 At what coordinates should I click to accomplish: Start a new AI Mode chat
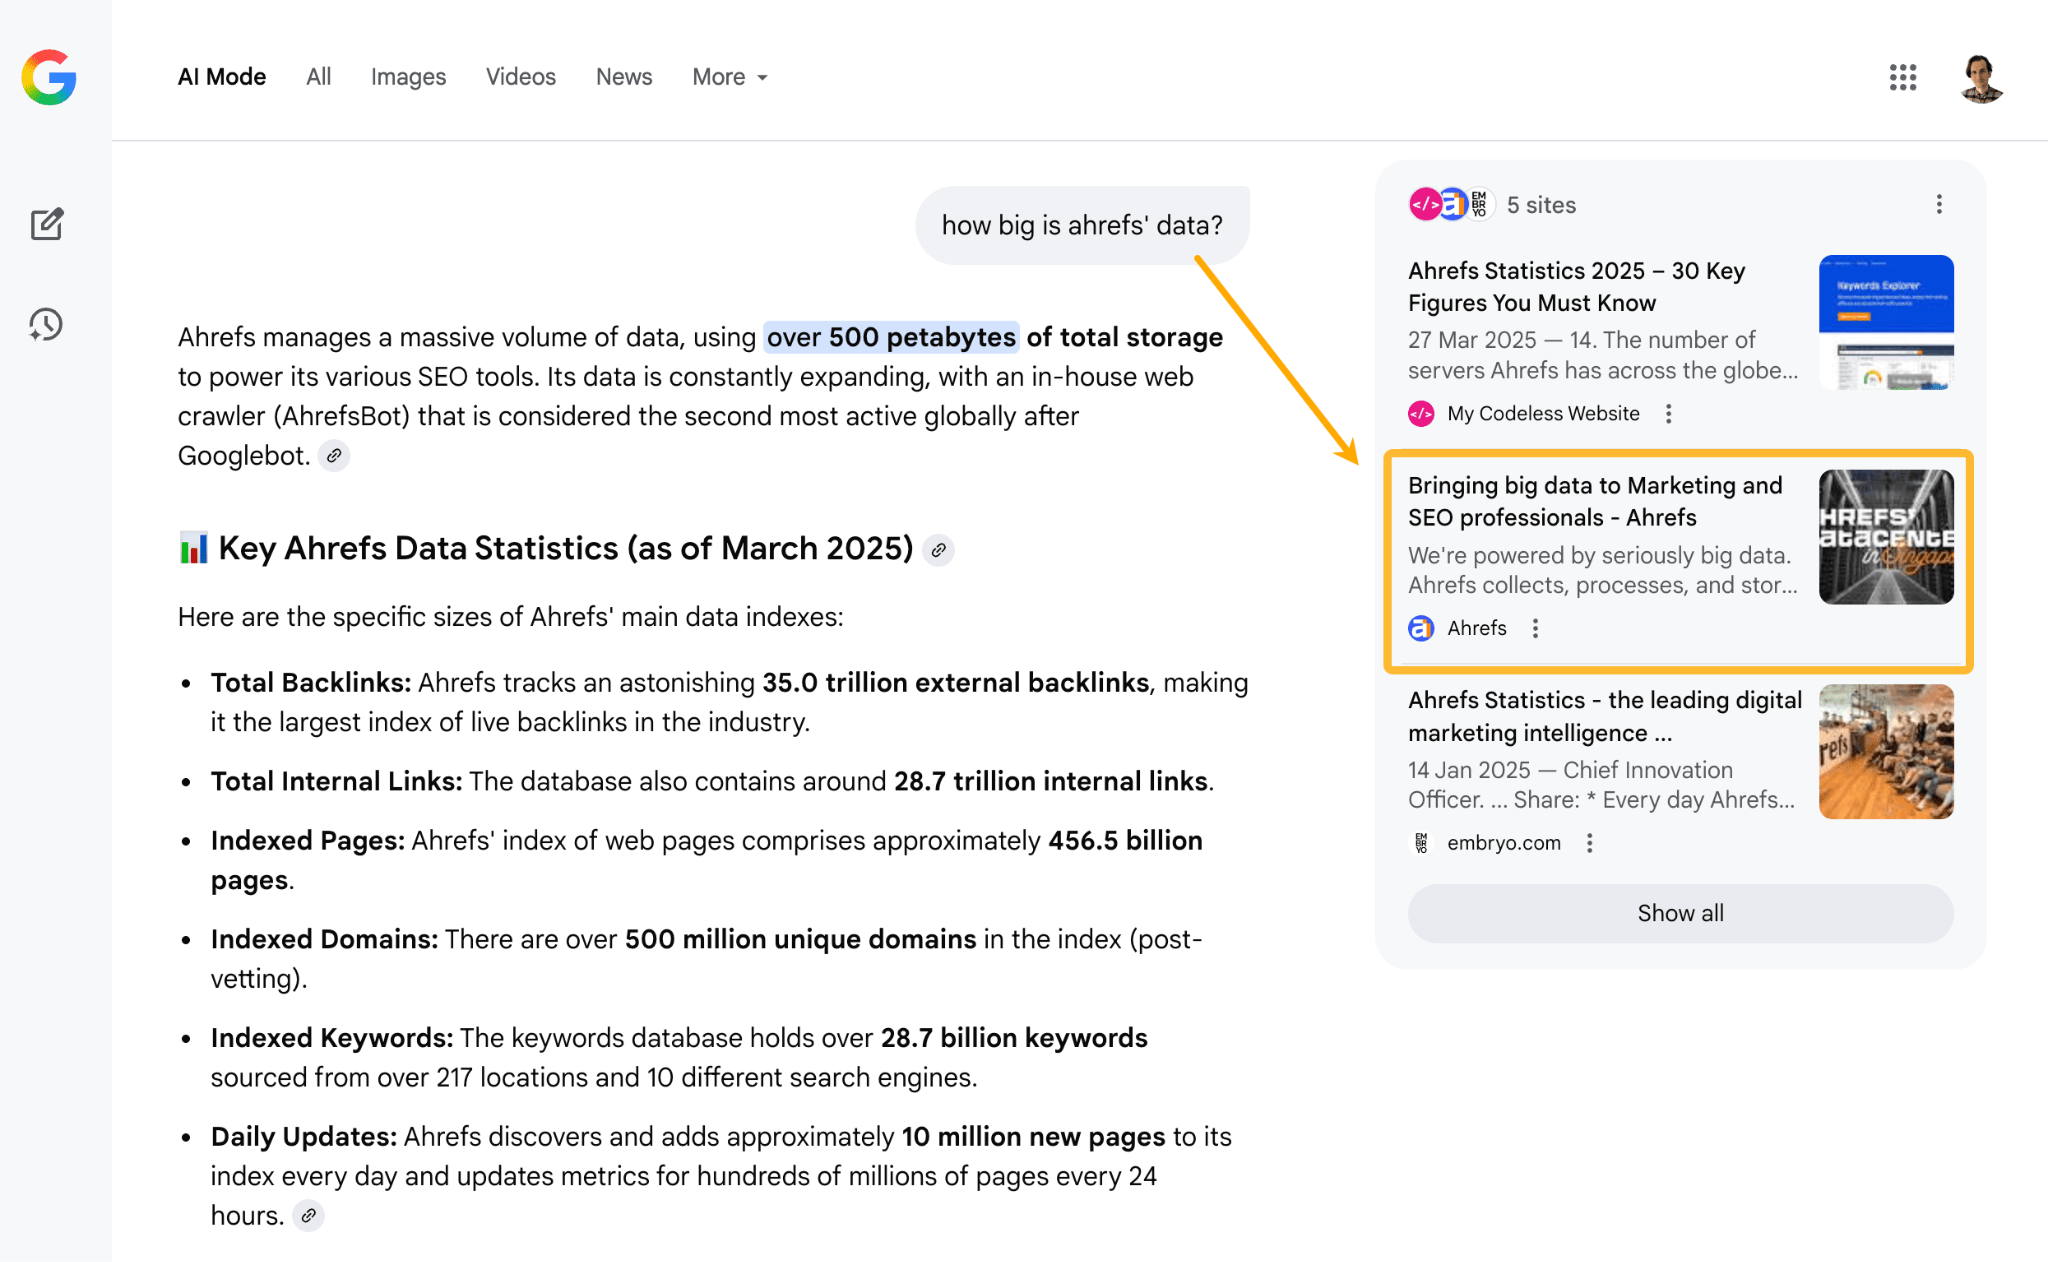coord(47,224)
